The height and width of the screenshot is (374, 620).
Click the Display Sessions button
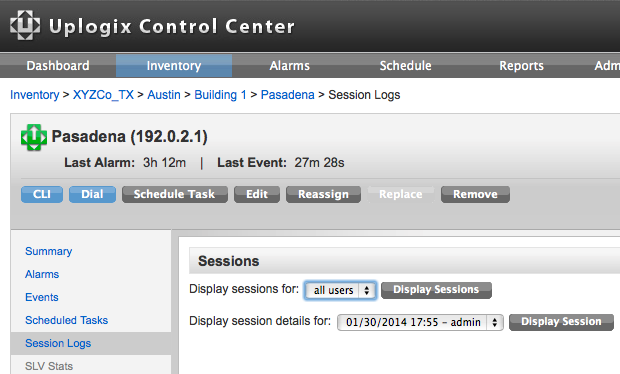[436, 290]
